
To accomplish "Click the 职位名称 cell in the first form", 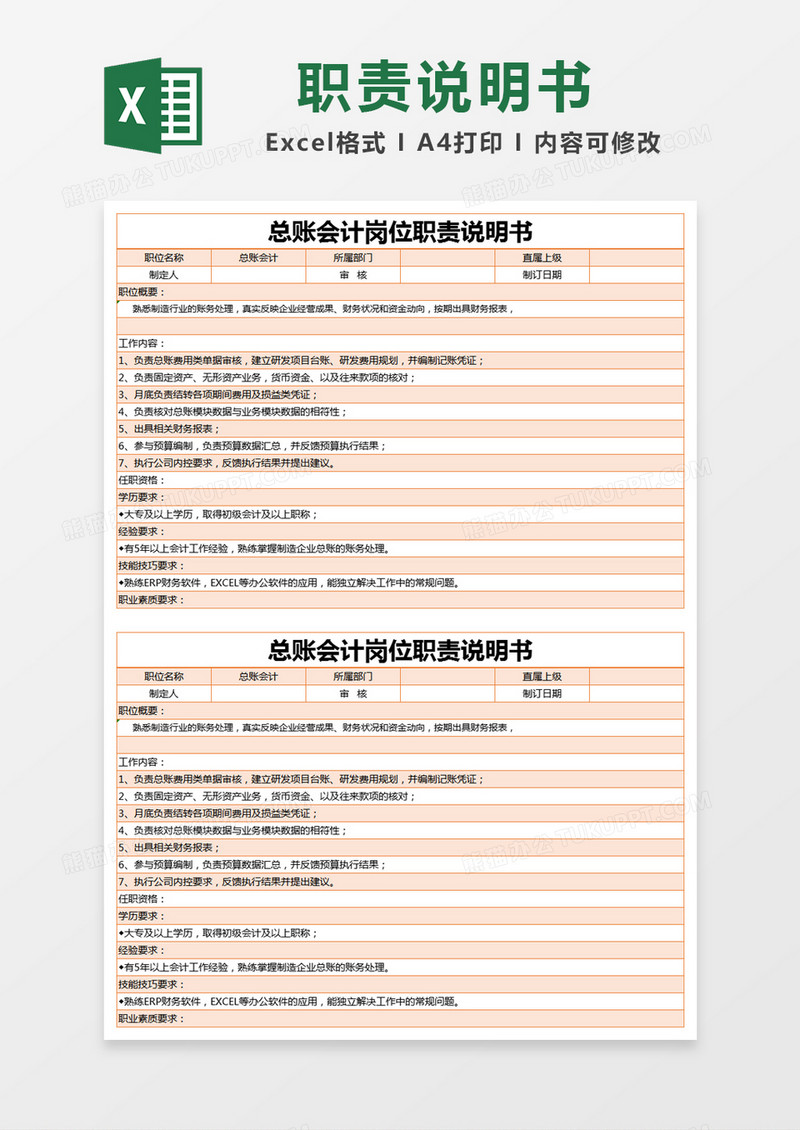I will (x=164, y=258).
